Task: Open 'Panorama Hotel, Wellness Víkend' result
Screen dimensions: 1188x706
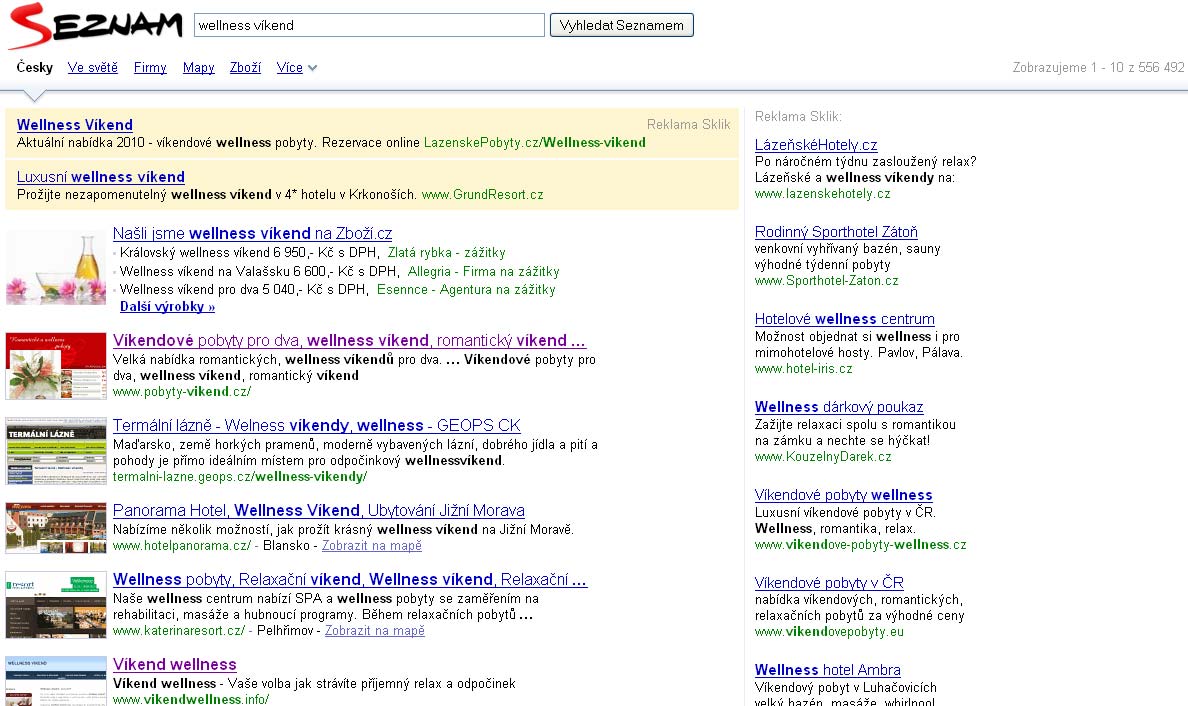Action: click(x=319, y=511)
